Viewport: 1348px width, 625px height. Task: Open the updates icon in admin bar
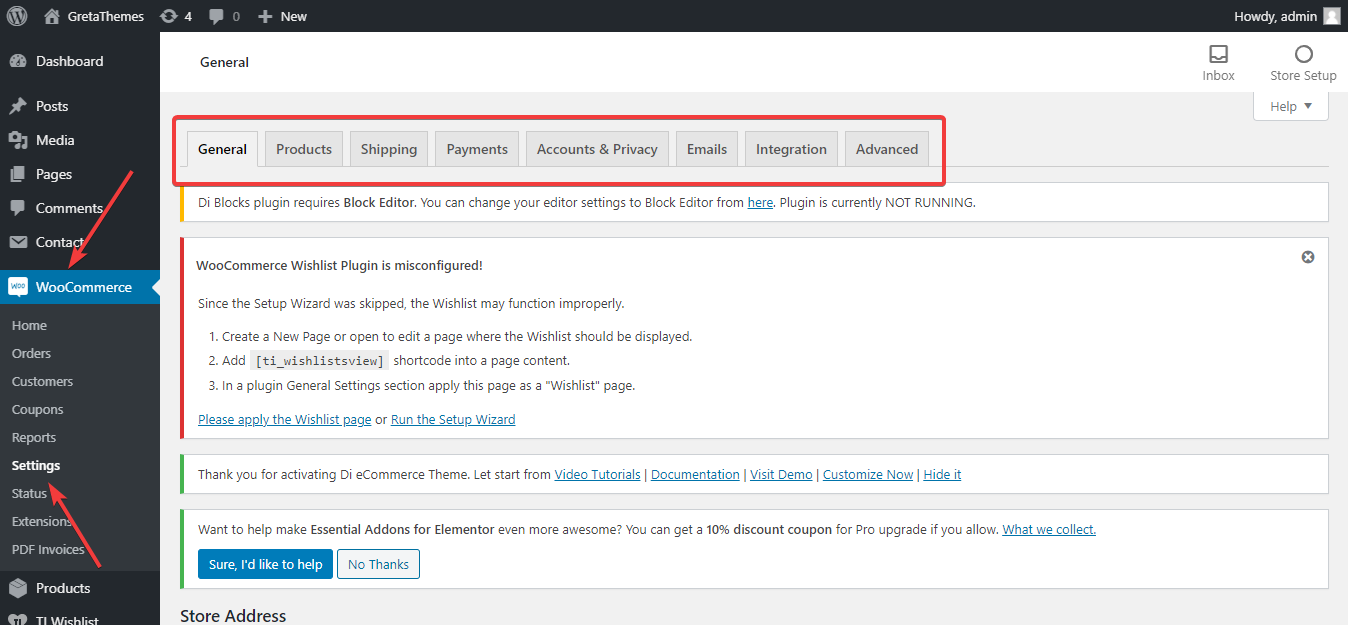[x=169, y=16]
